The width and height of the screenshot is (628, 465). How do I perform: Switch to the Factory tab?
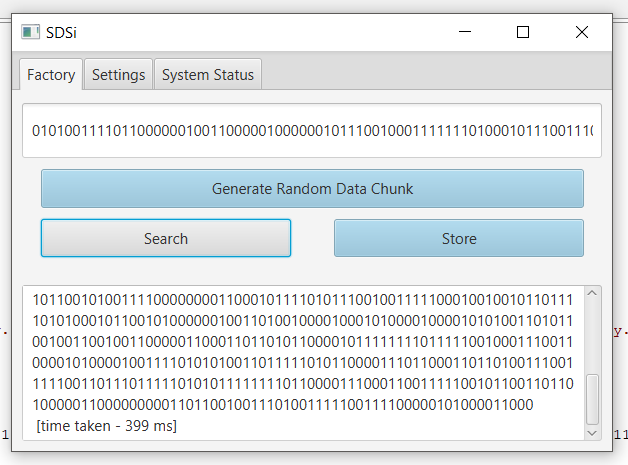pos(51,74)
